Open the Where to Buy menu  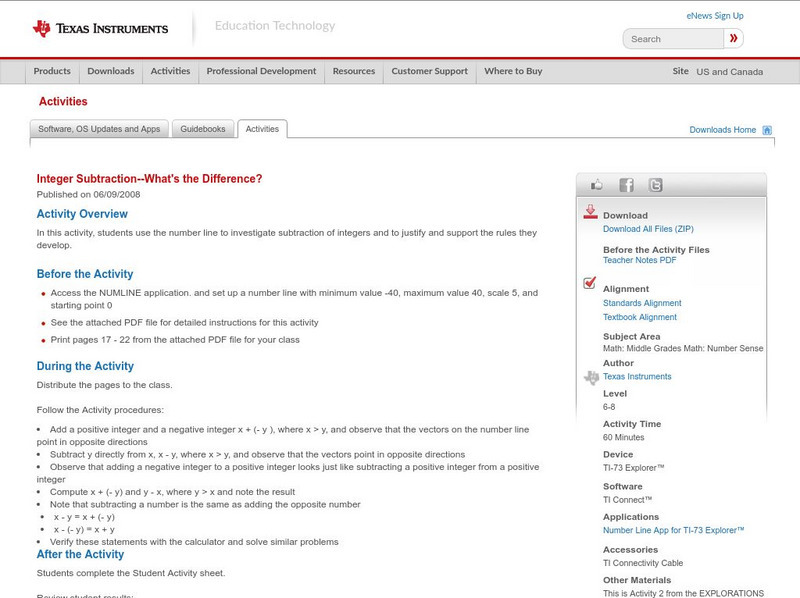tap(513, 71)
